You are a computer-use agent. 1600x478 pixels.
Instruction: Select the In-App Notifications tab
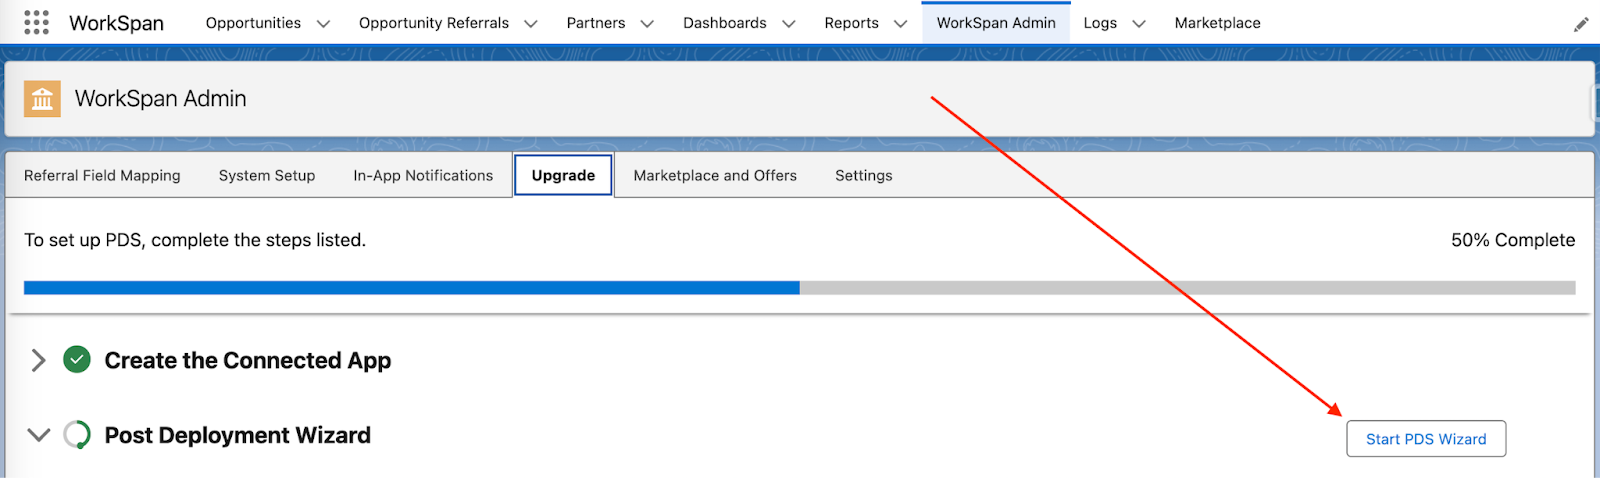tap(423, 175)
